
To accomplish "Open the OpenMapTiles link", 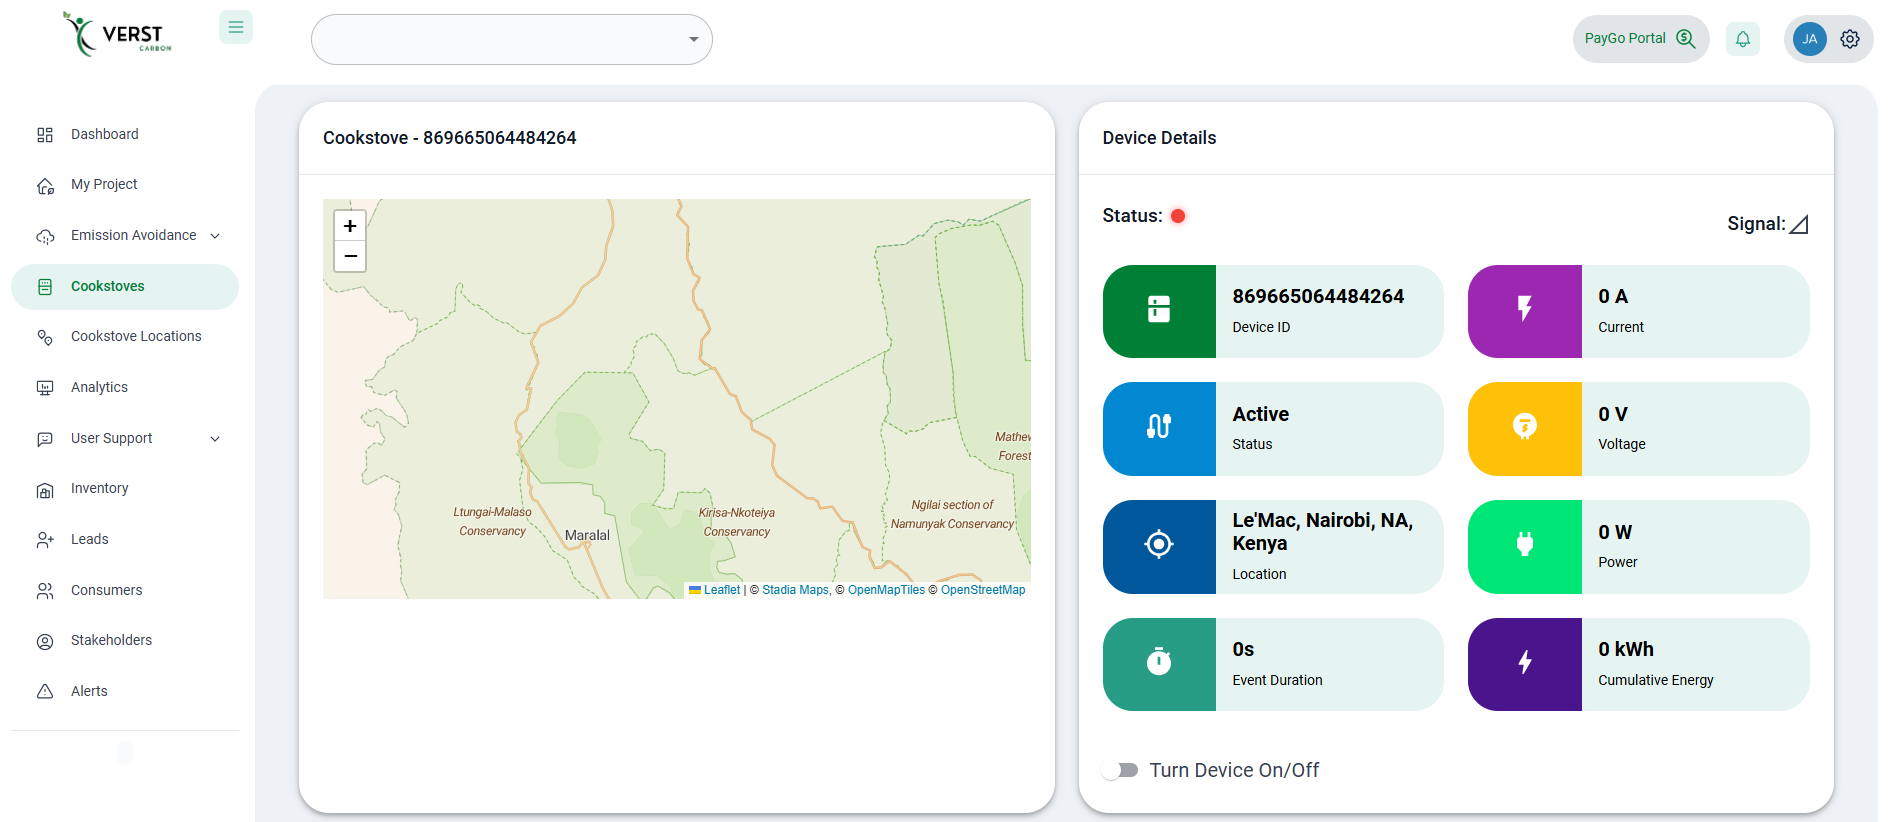I will click(x=886, y=590).
